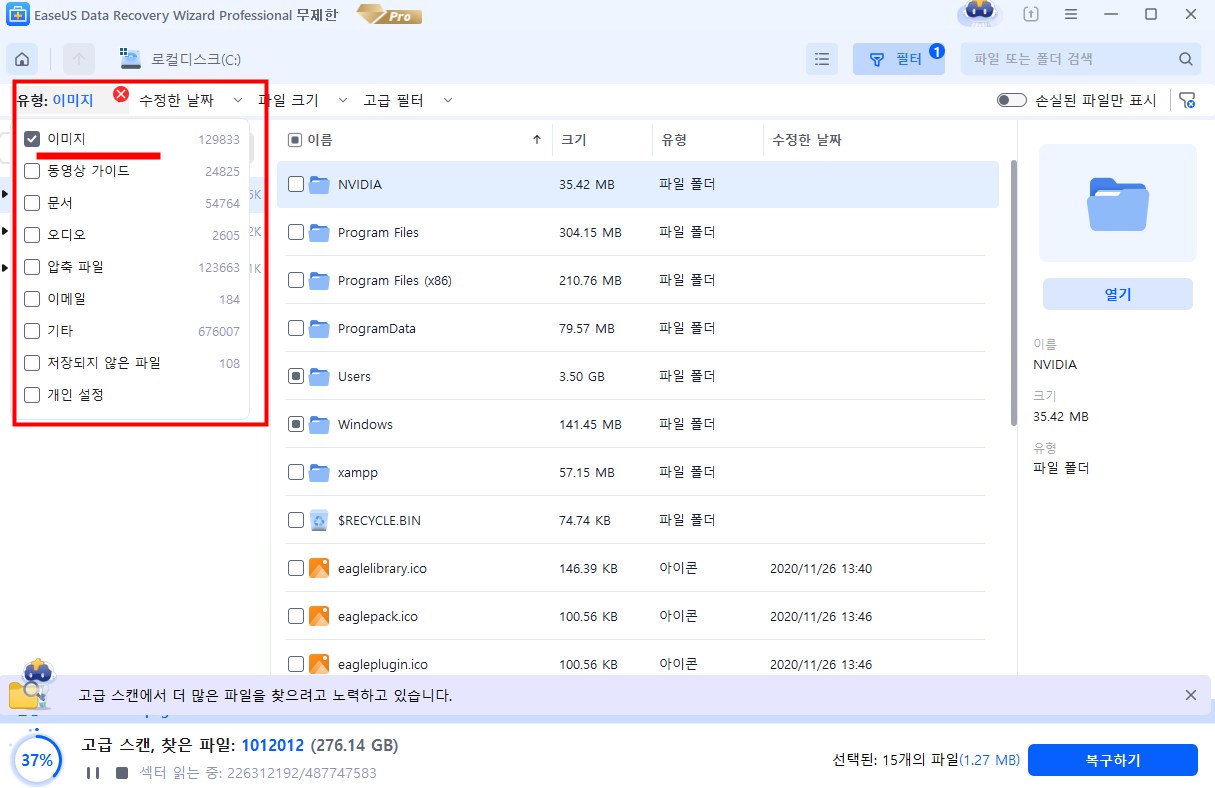Expand the 고급 필터 dropdown
1215x788 pixels.
407,100
